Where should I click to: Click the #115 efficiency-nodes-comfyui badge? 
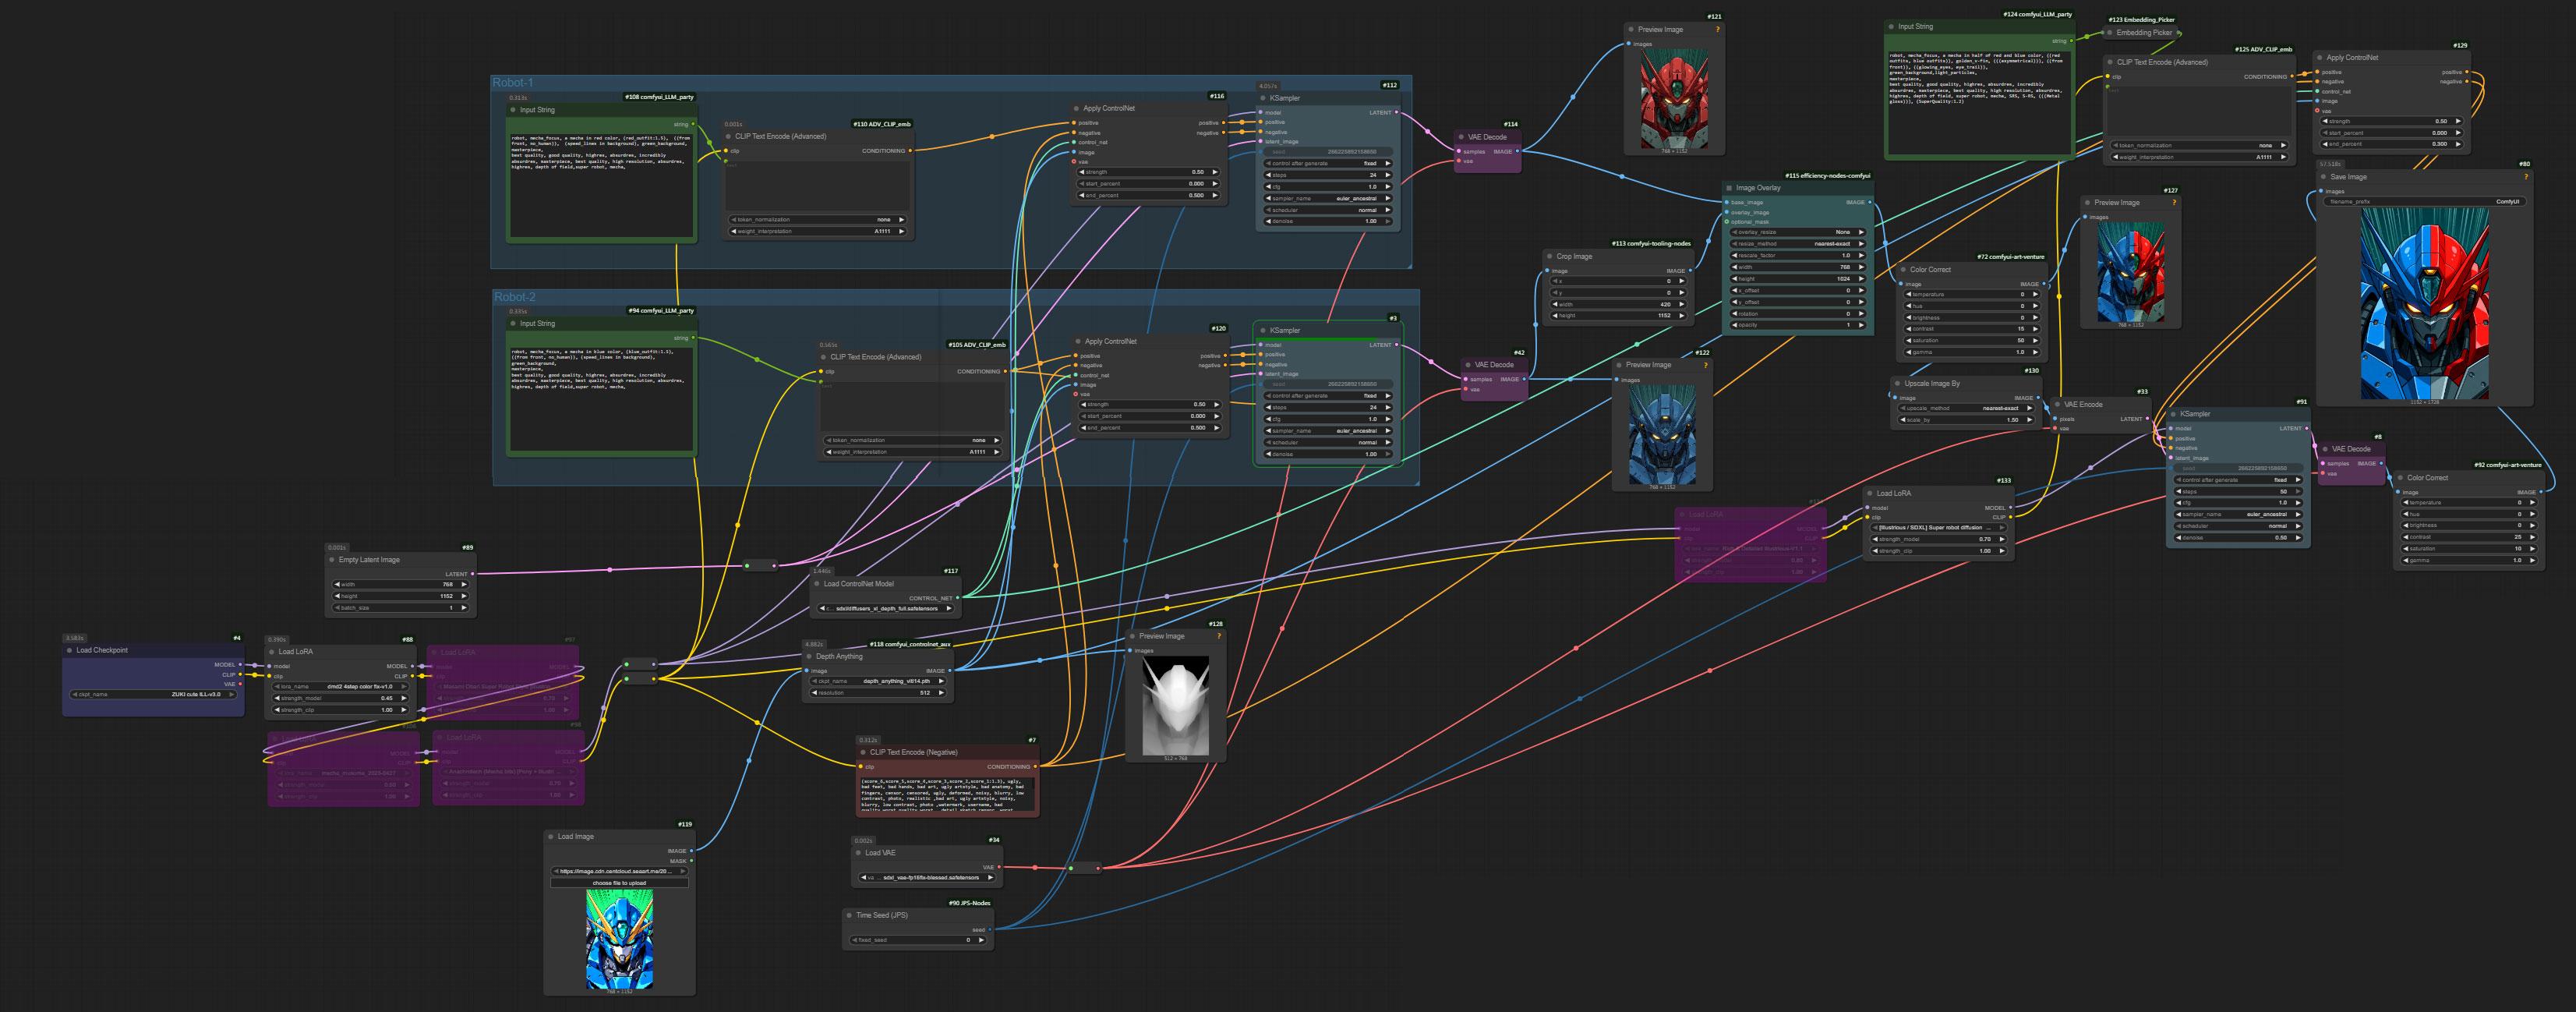1827,176
